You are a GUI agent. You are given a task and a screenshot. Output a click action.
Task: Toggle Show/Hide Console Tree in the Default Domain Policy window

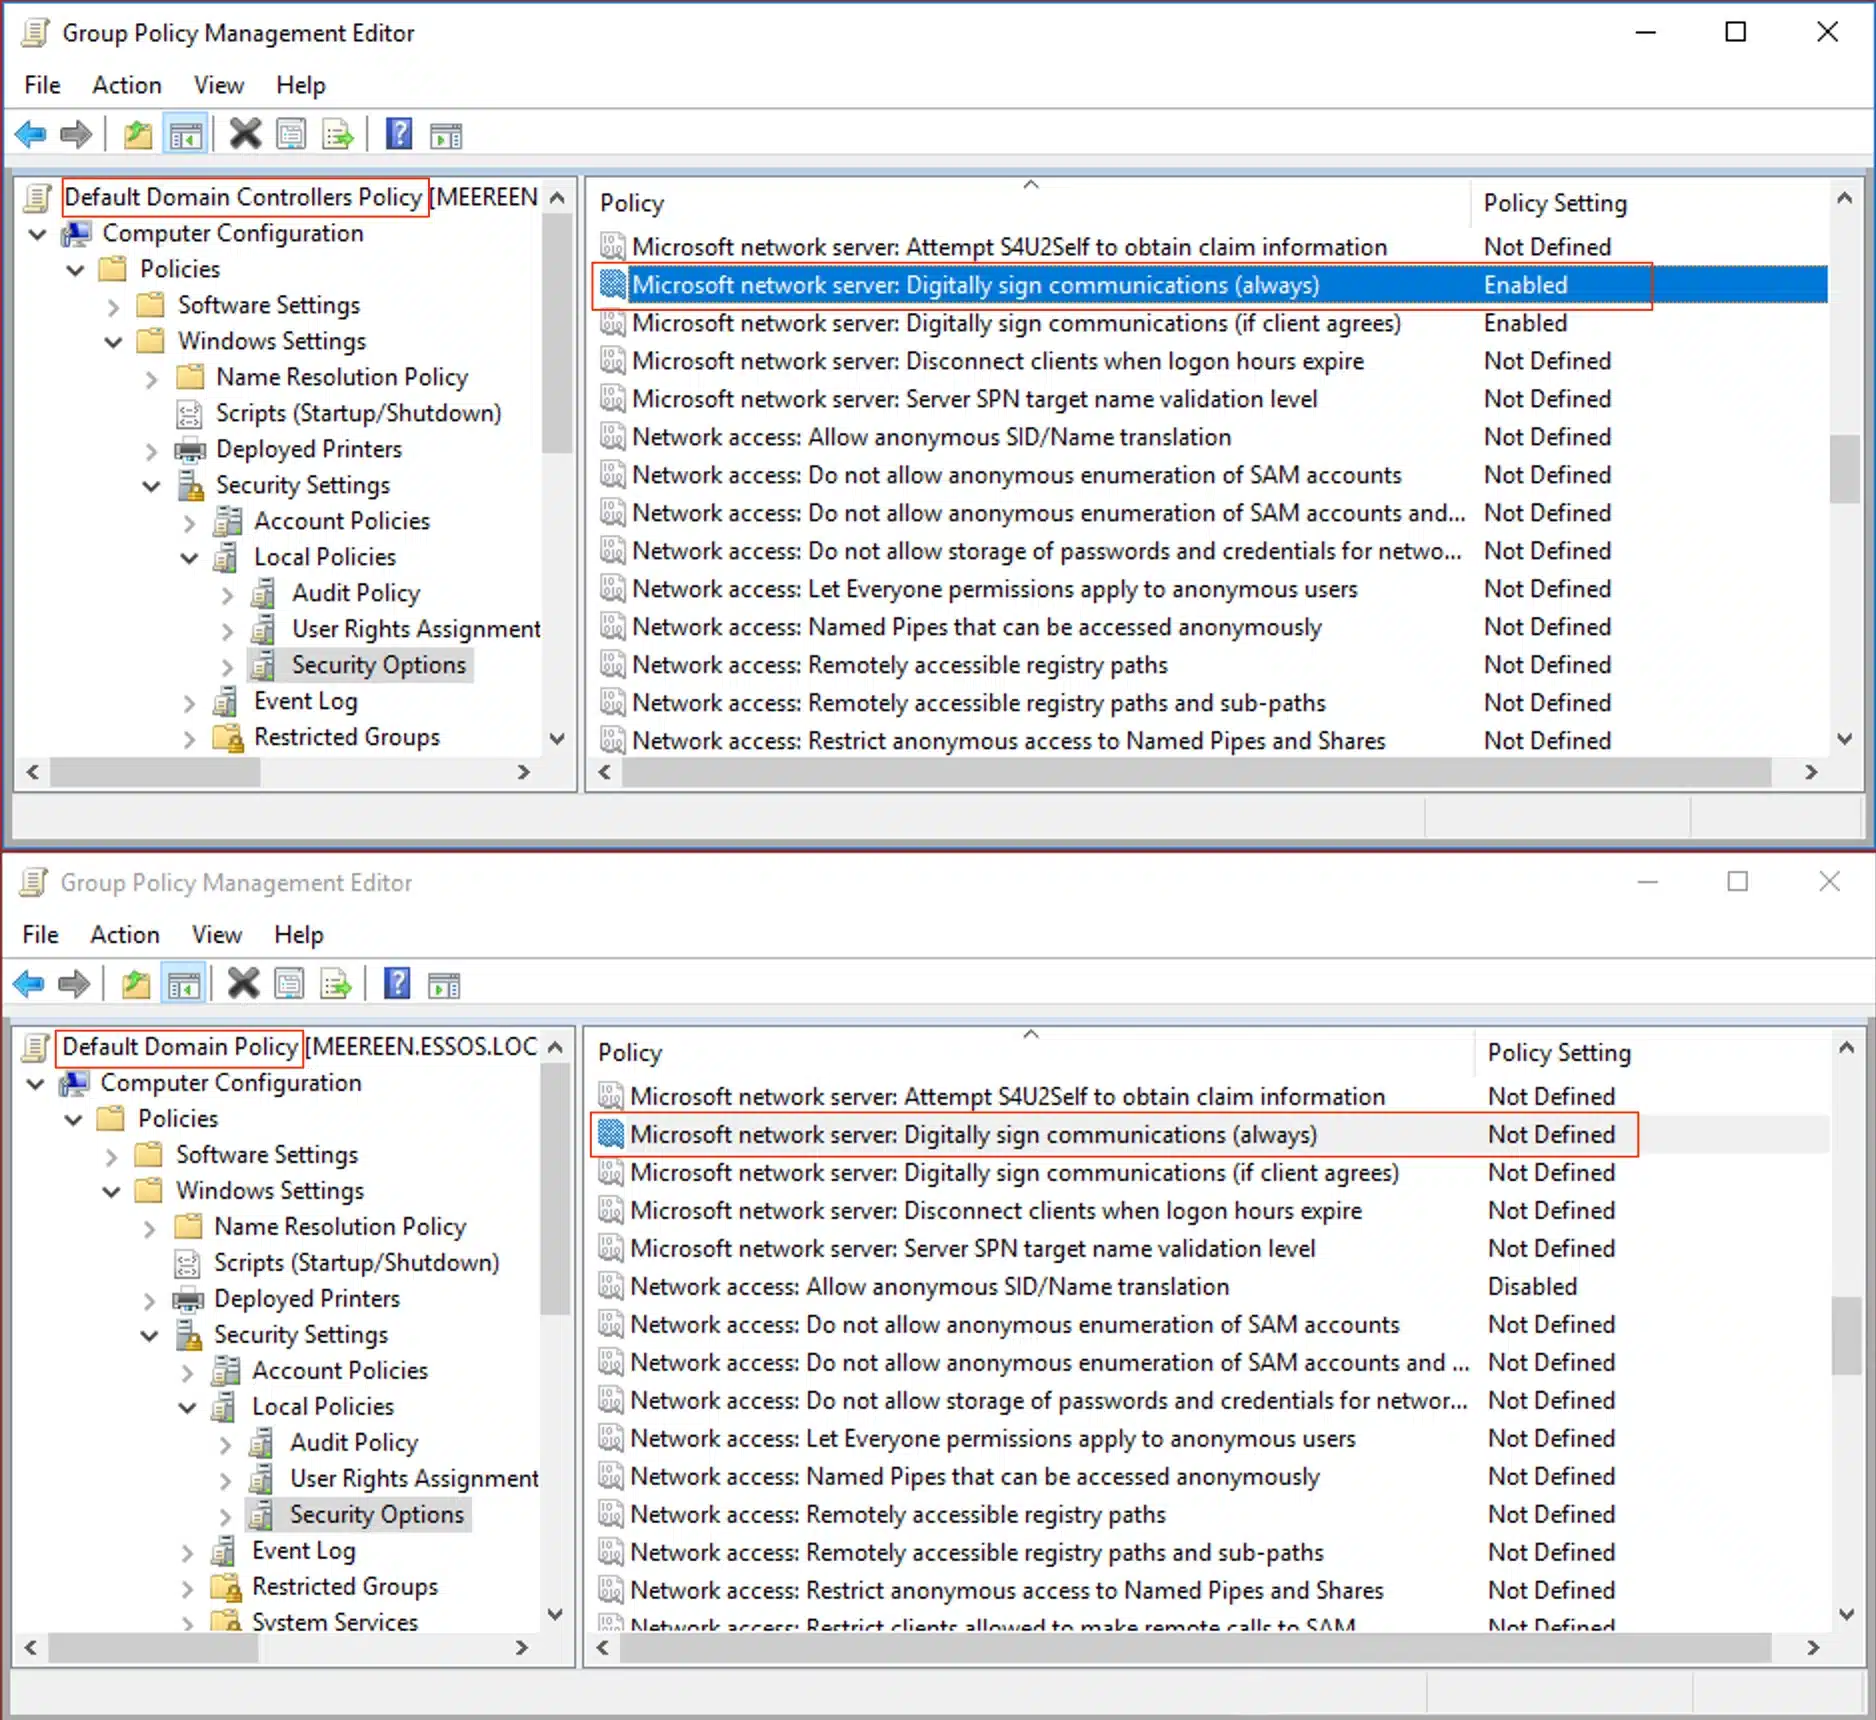coord(184,984)
